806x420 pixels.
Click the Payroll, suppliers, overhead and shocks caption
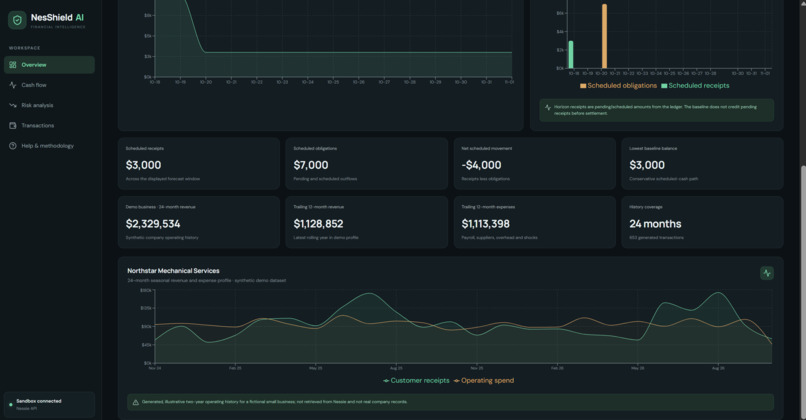point(500,238)
